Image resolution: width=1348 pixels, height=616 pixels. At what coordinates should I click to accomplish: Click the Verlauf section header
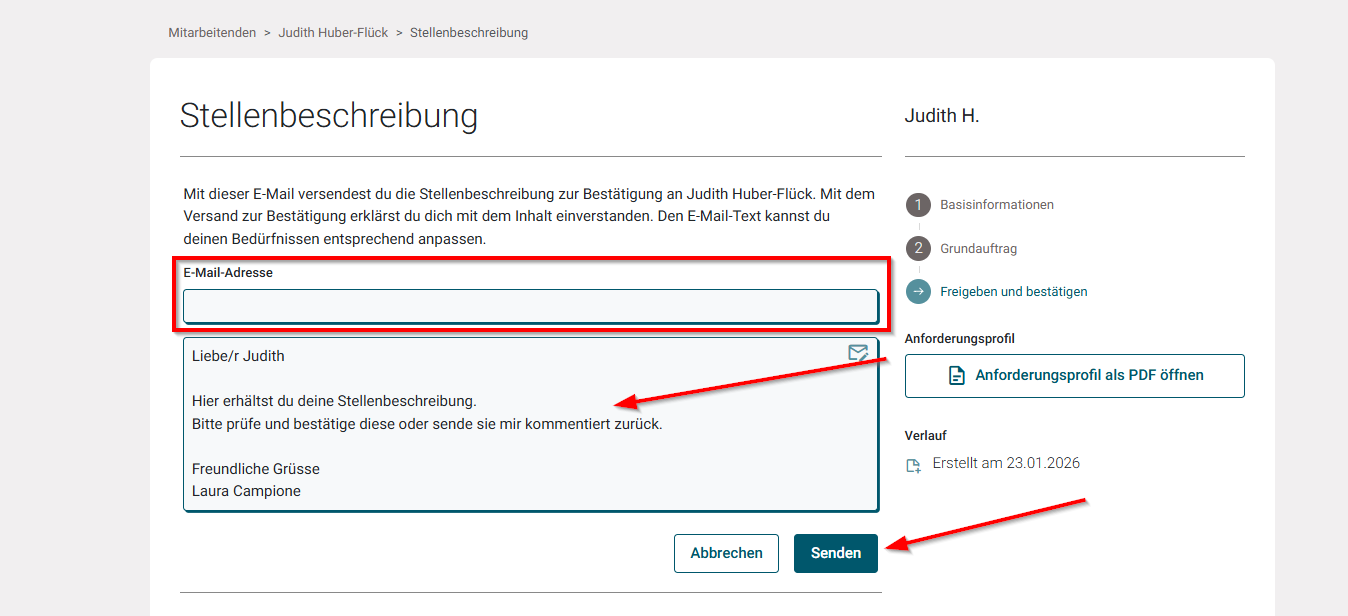pyautogui.click(x=926, y=435)
